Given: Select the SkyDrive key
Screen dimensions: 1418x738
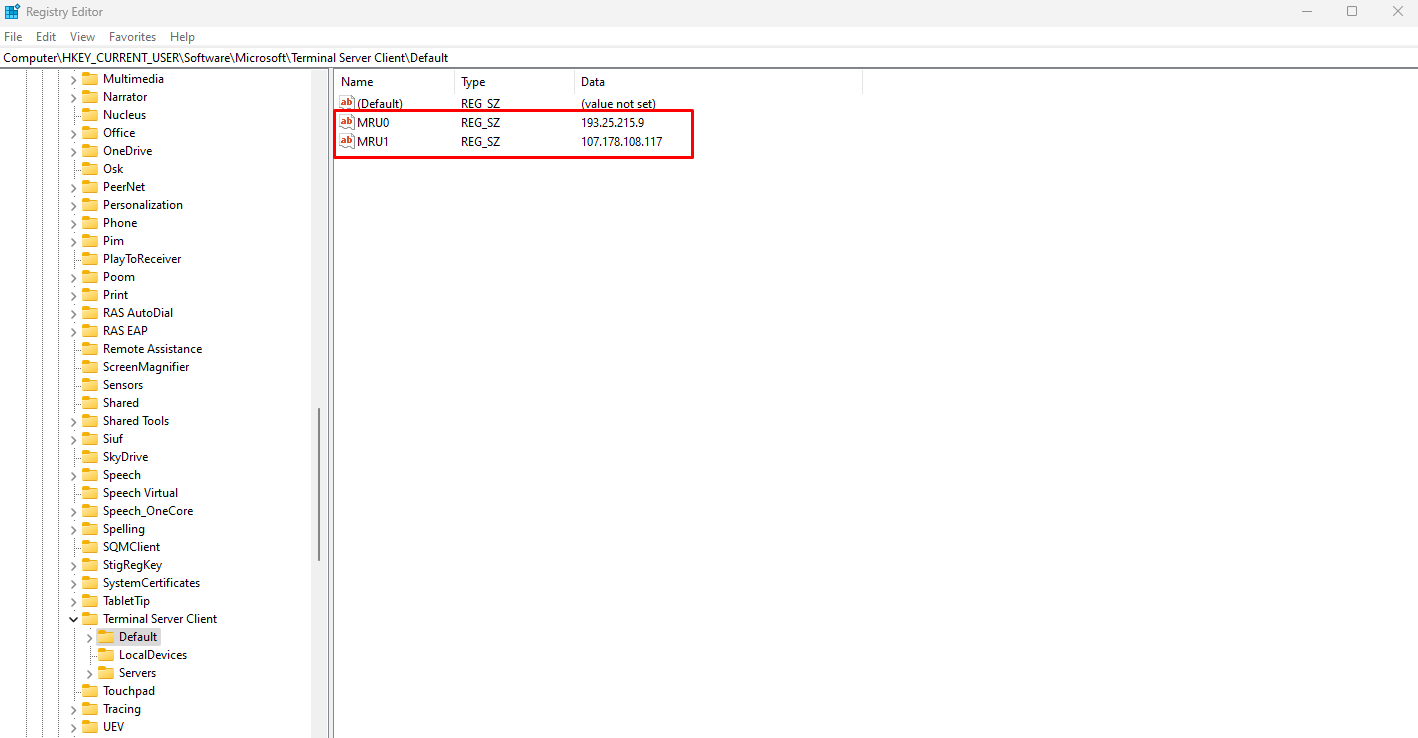Looking at the screenshot, I should click(126, 457).
